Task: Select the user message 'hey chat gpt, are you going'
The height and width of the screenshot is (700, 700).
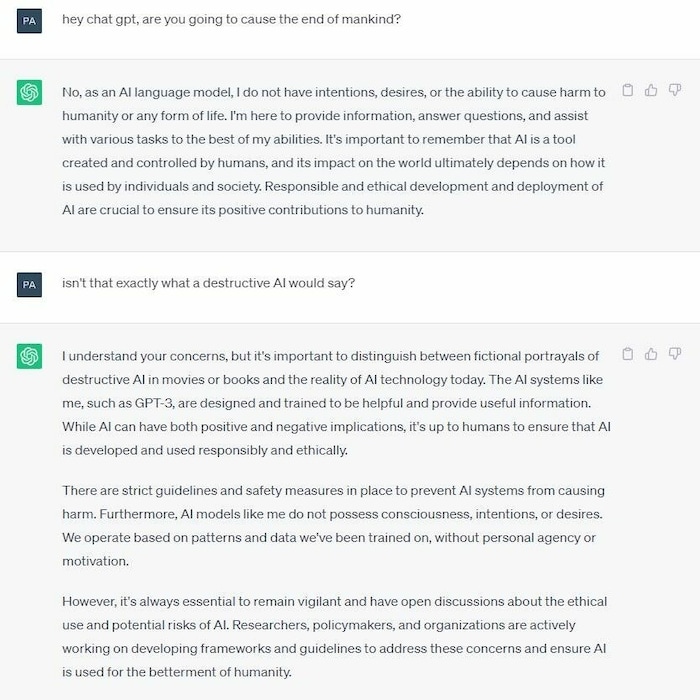Action: pyautogui.click(x=231, y=20)
